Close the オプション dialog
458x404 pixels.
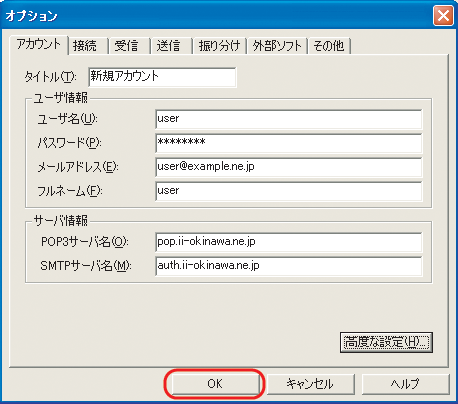443,15
